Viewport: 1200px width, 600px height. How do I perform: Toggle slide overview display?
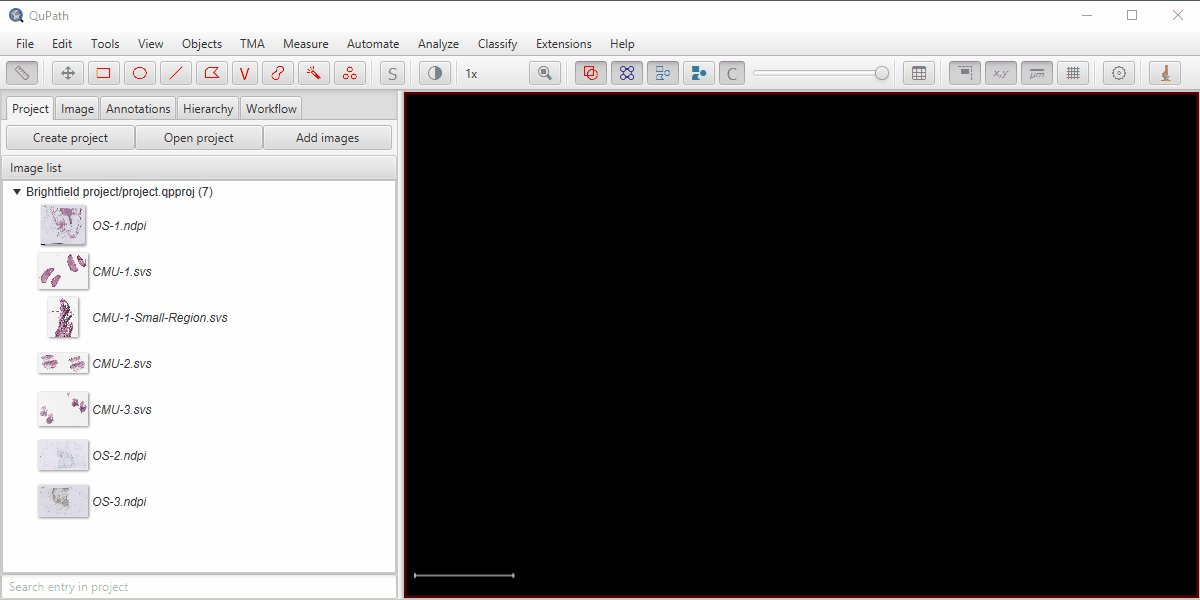[x=965, y=73]
